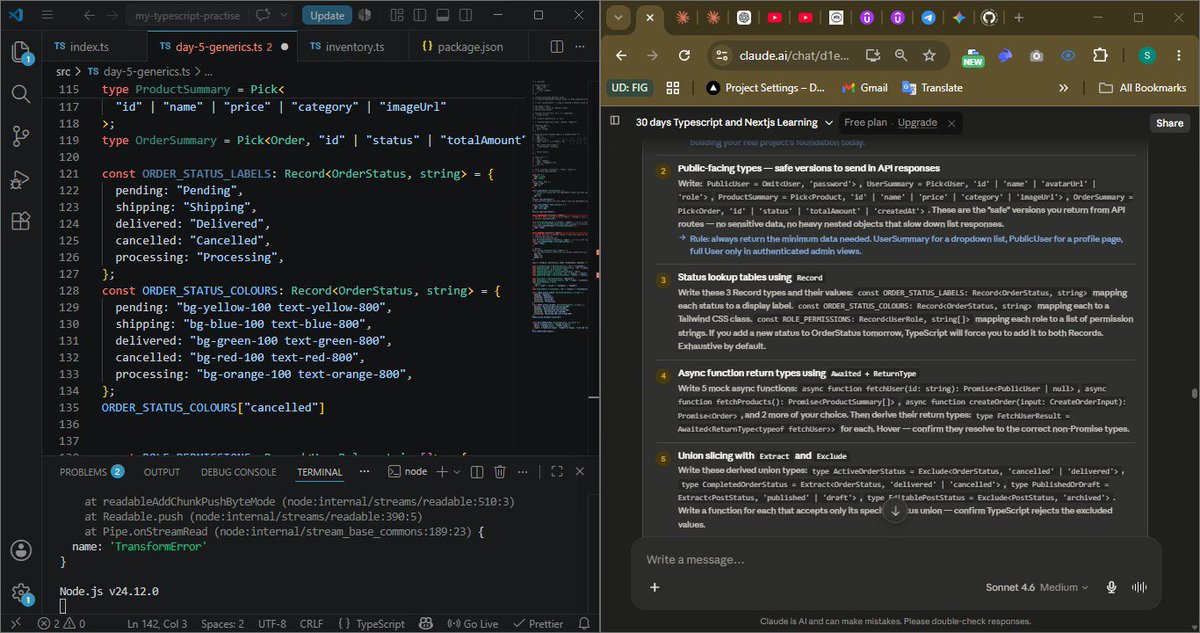
Task: Kill the terminal with trash icon
Action: [x=500, y=471]
